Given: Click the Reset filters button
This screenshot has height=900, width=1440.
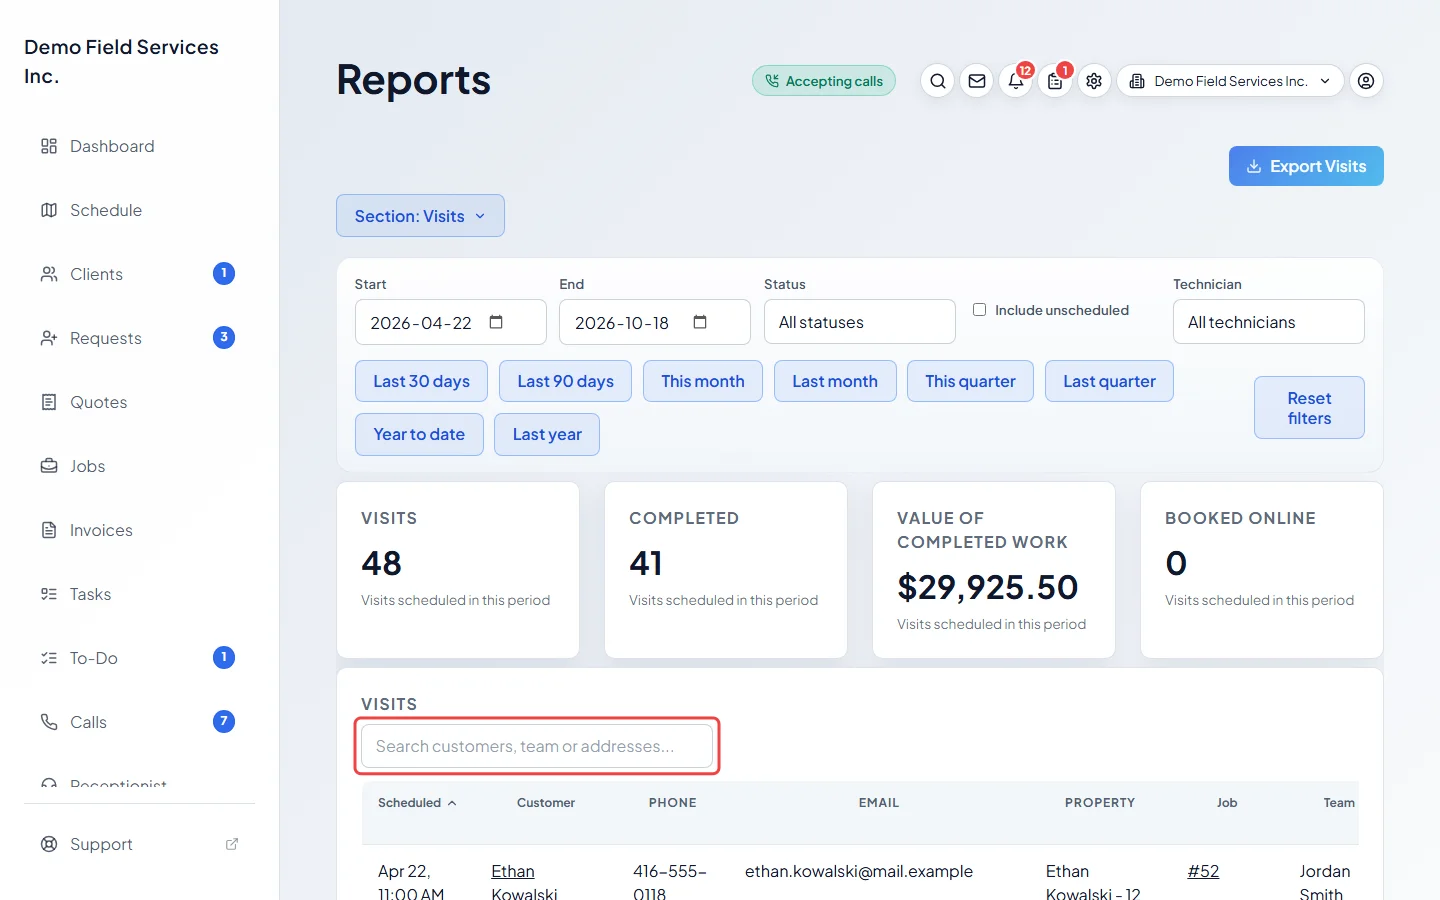Looking at the screenshot, I should click(x=1309, y=408).
